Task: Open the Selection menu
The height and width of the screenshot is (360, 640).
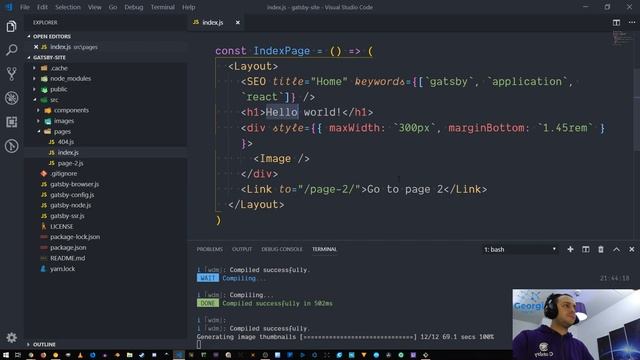Action: click(68, 7)
